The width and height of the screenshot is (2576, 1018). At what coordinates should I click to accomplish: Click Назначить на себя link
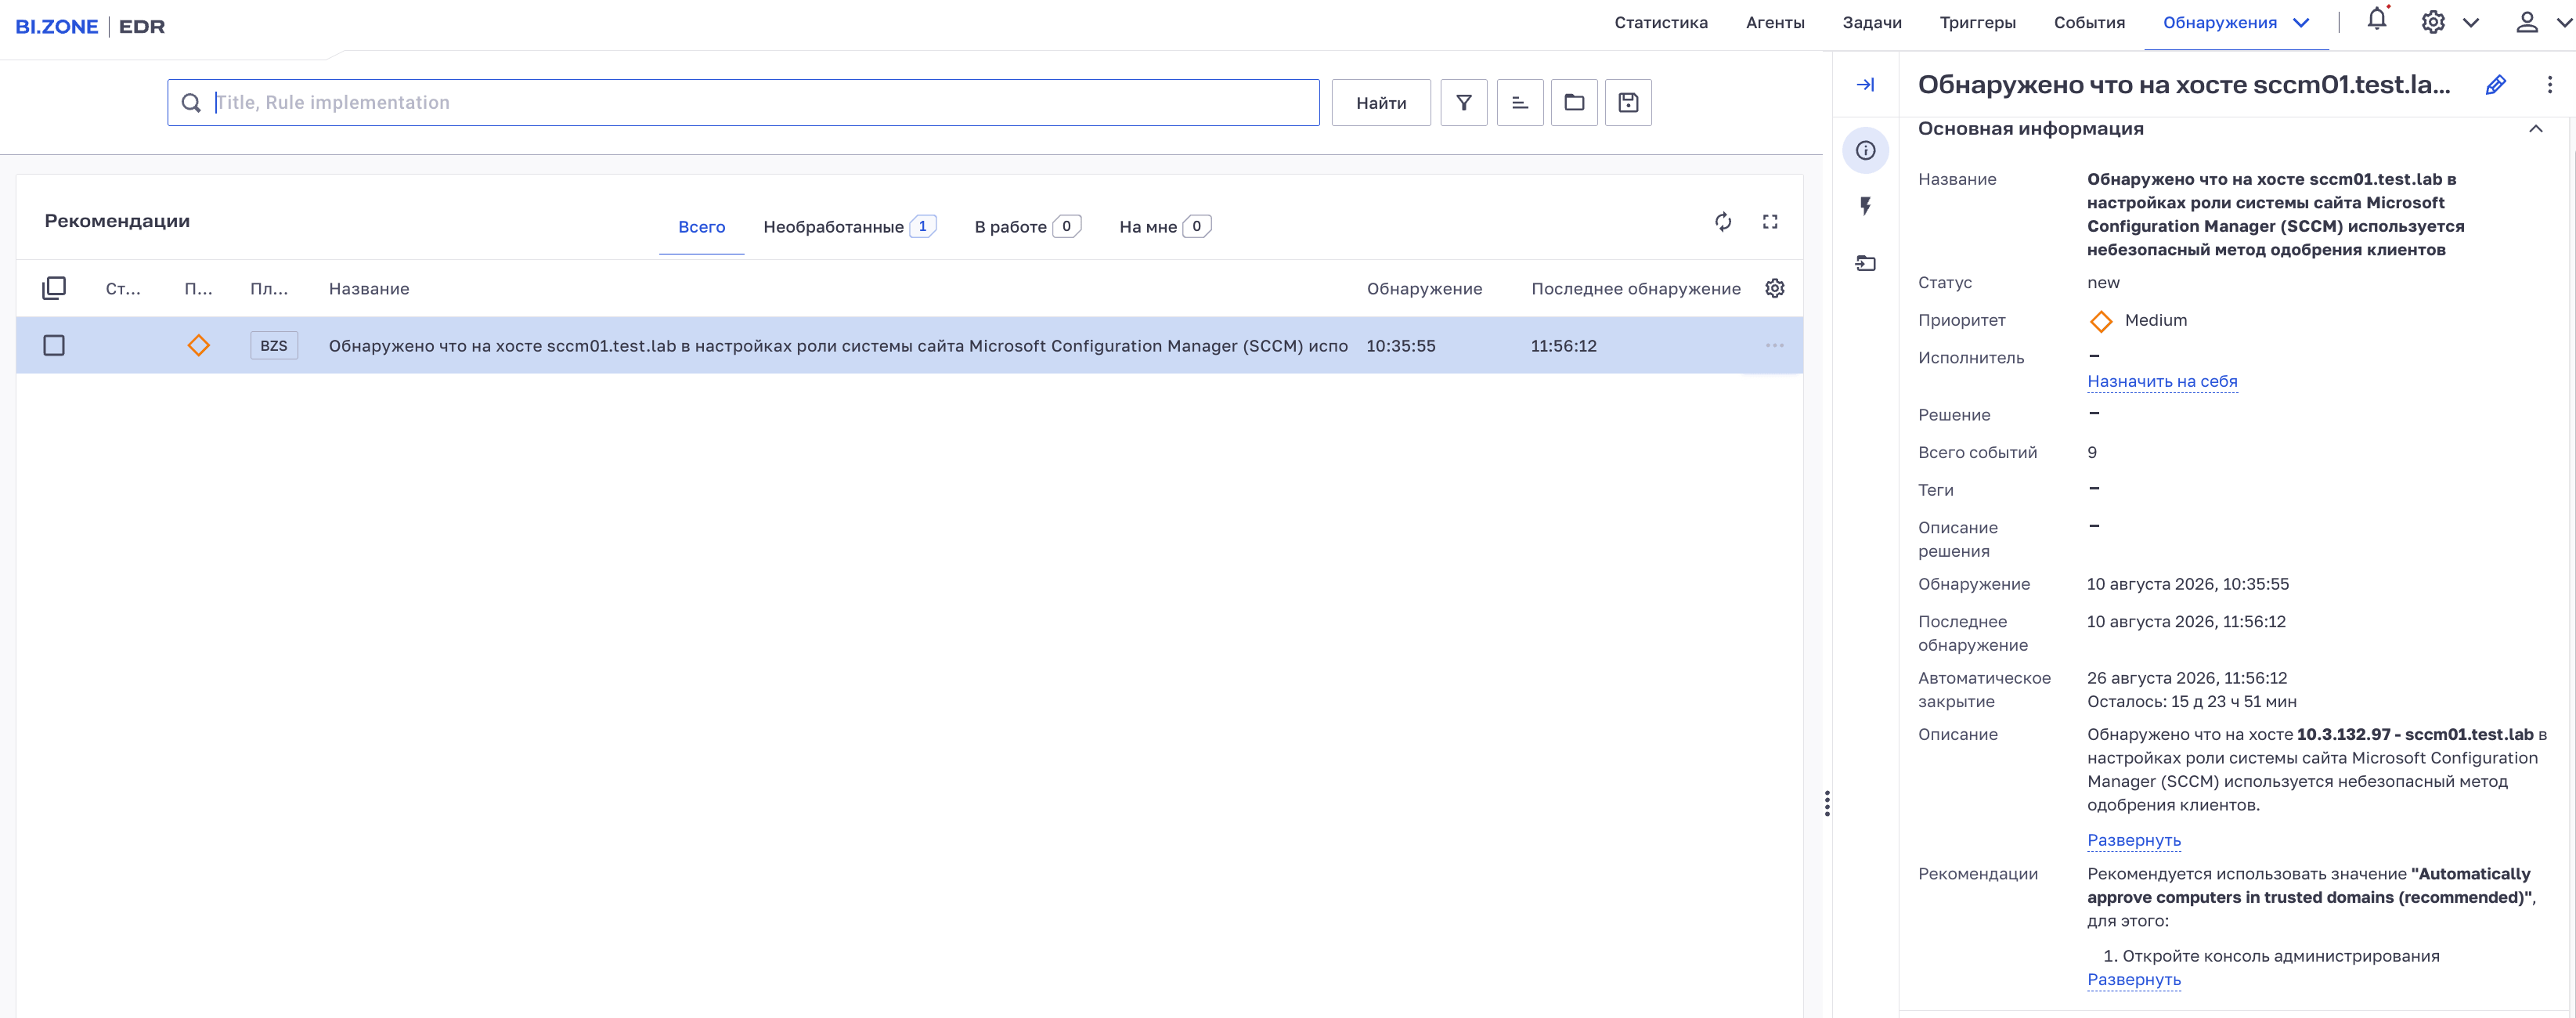click(x=2162, y=381)
